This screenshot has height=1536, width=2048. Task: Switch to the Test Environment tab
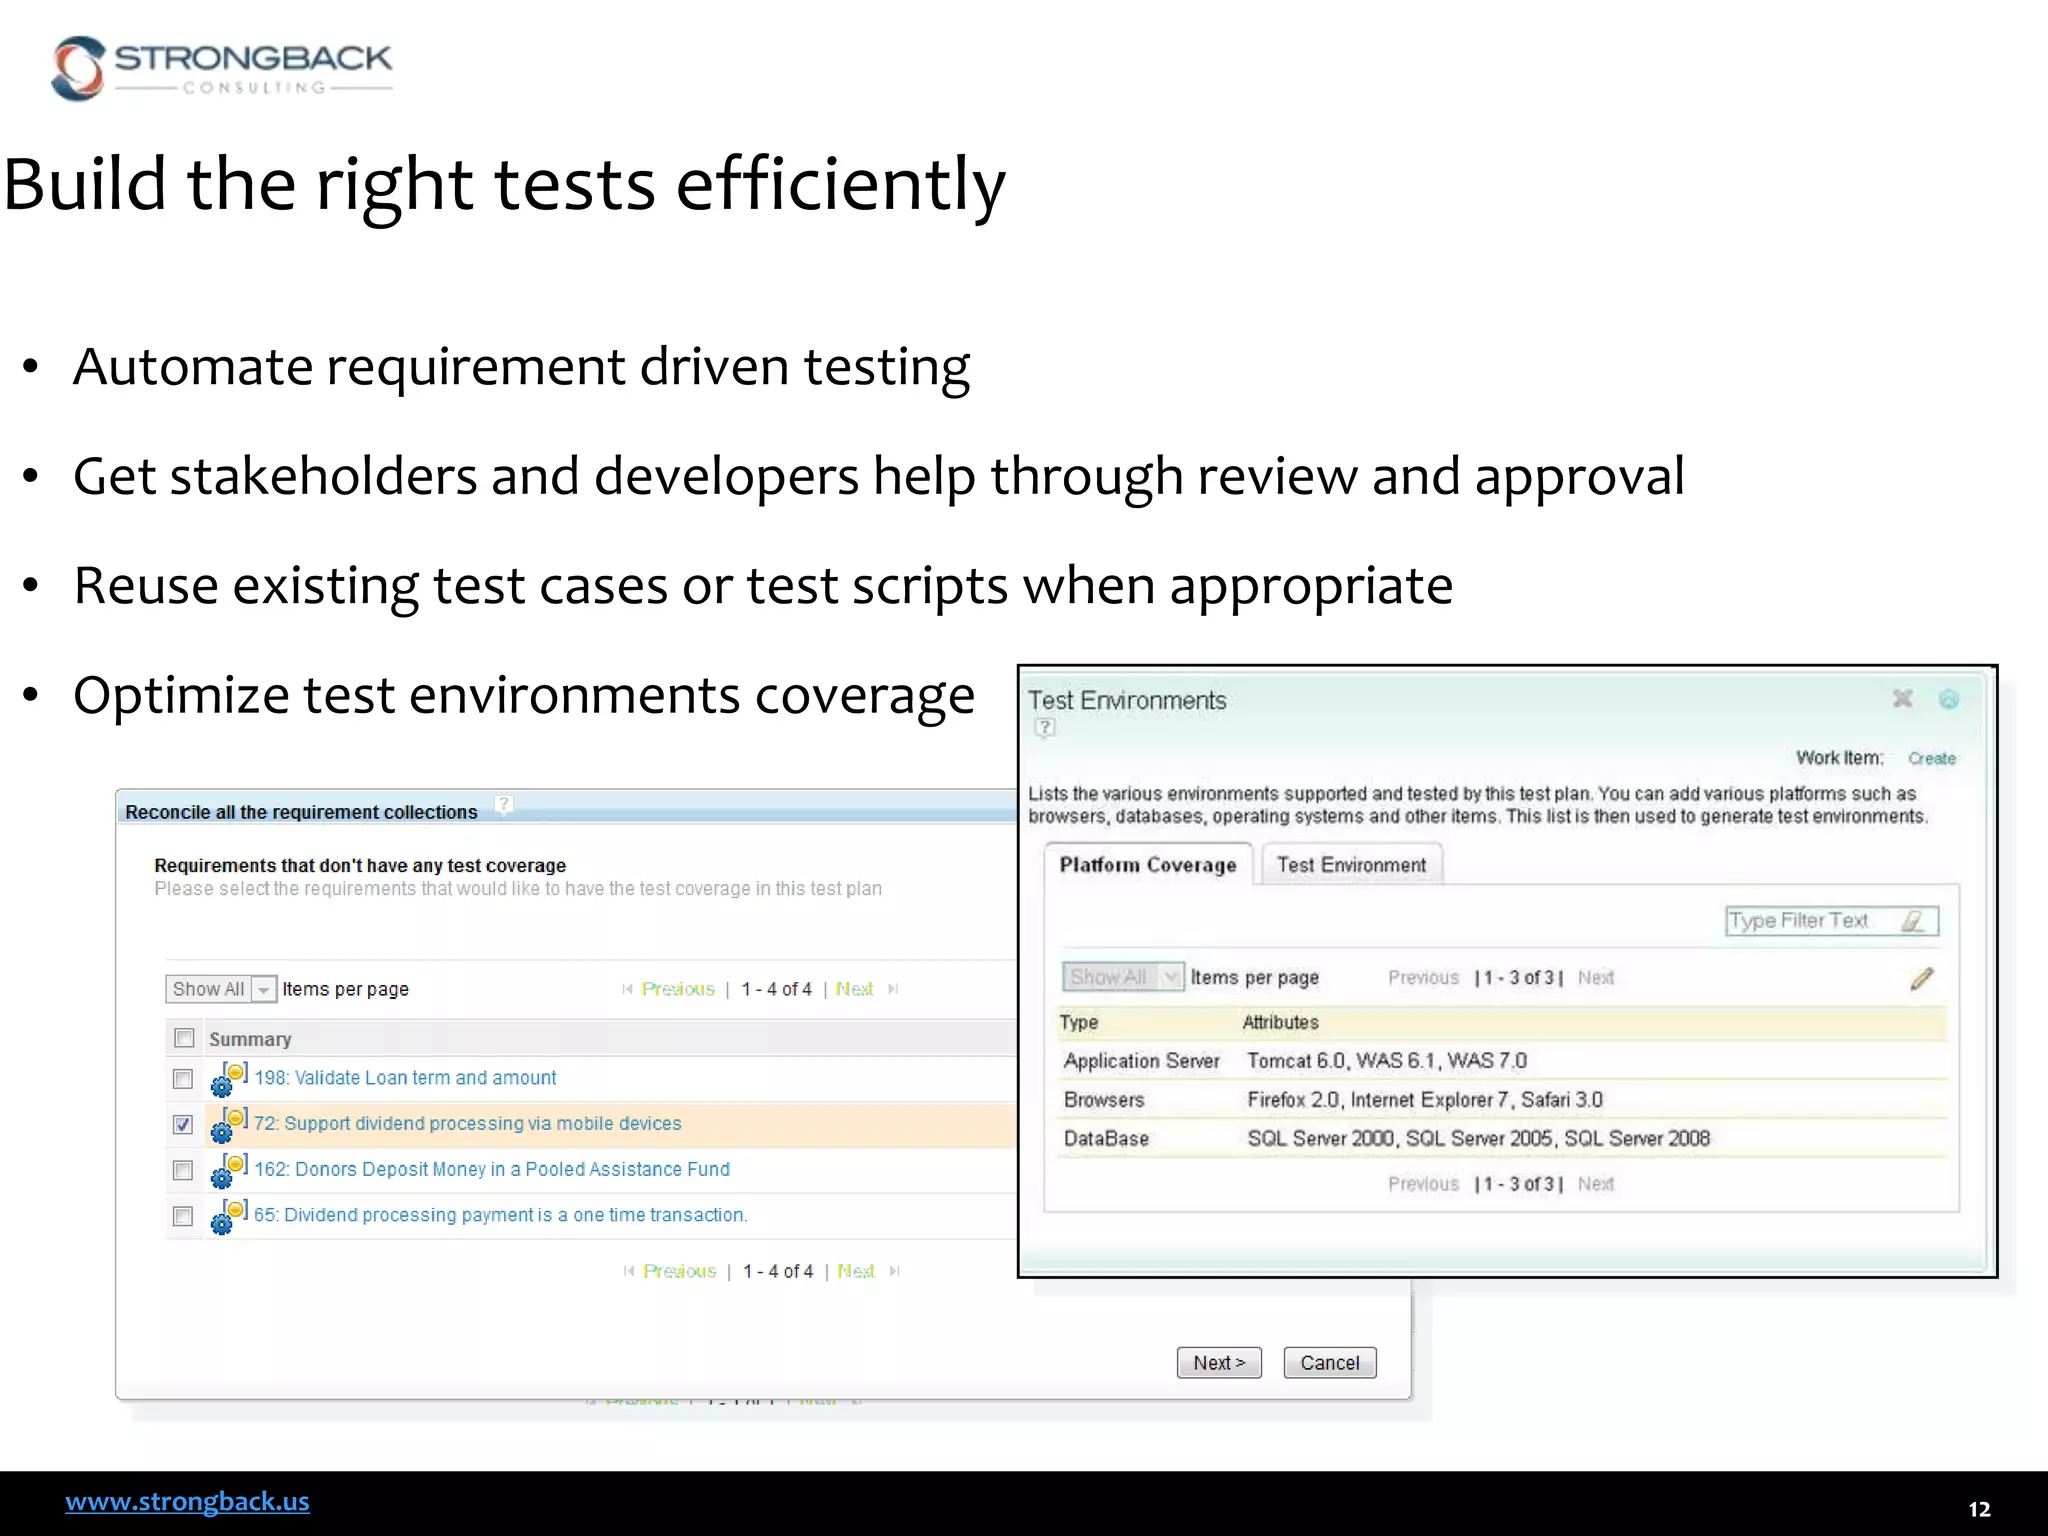(1351, 865)
